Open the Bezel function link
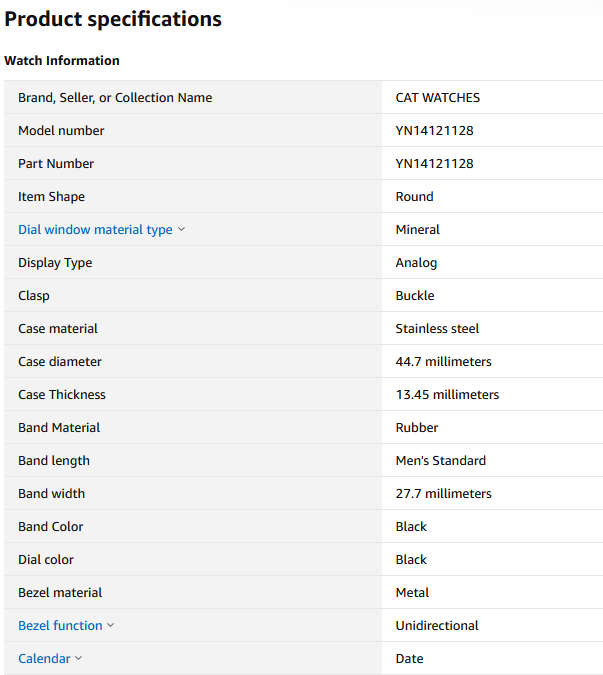This screenshot has width=603, height=675. pos(60,625)
